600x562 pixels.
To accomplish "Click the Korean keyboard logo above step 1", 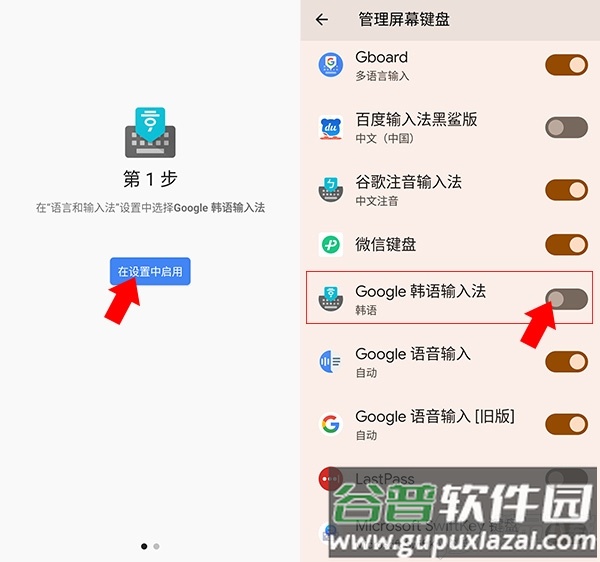I will point(150,132).
